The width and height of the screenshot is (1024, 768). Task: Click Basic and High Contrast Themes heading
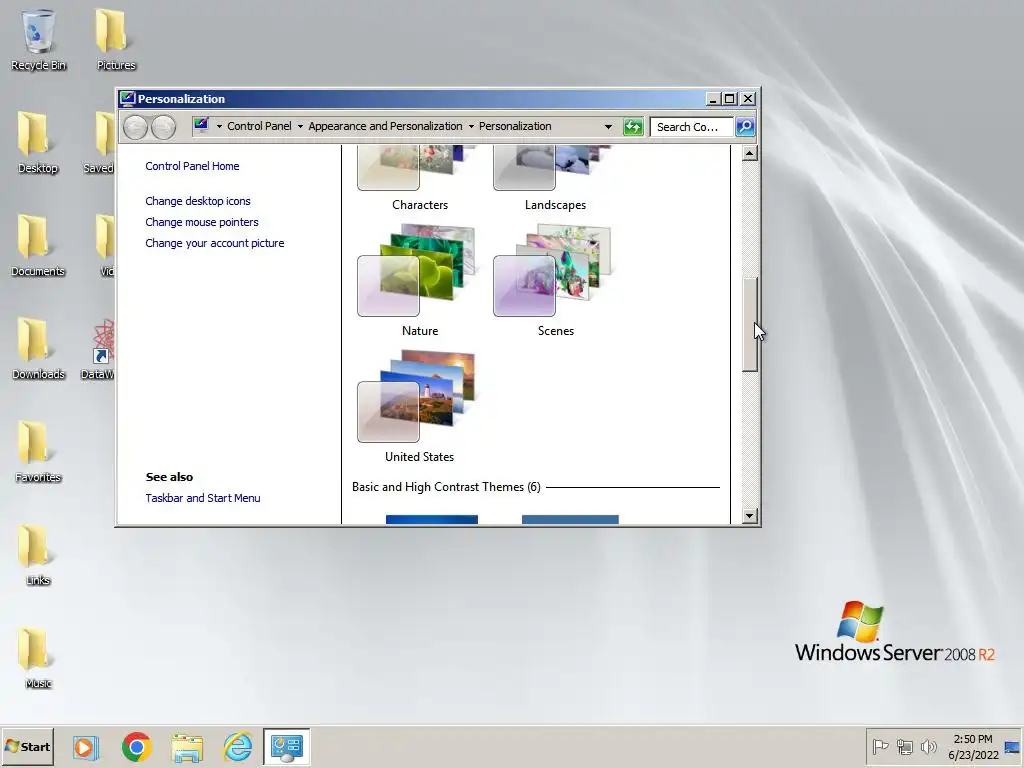click(x=446, y=487)
